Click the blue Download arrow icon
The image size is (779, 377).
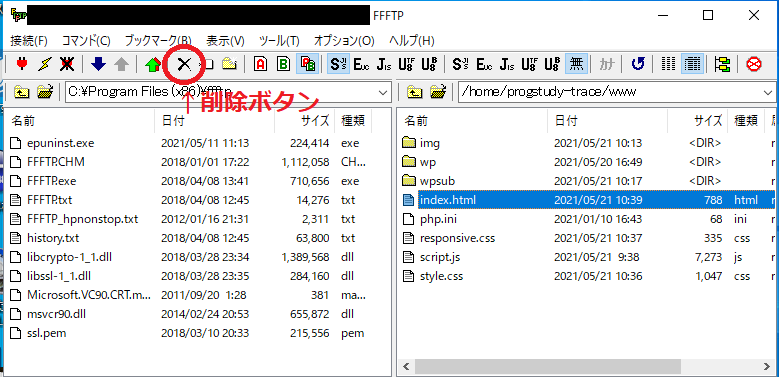(x=99, y=64)
